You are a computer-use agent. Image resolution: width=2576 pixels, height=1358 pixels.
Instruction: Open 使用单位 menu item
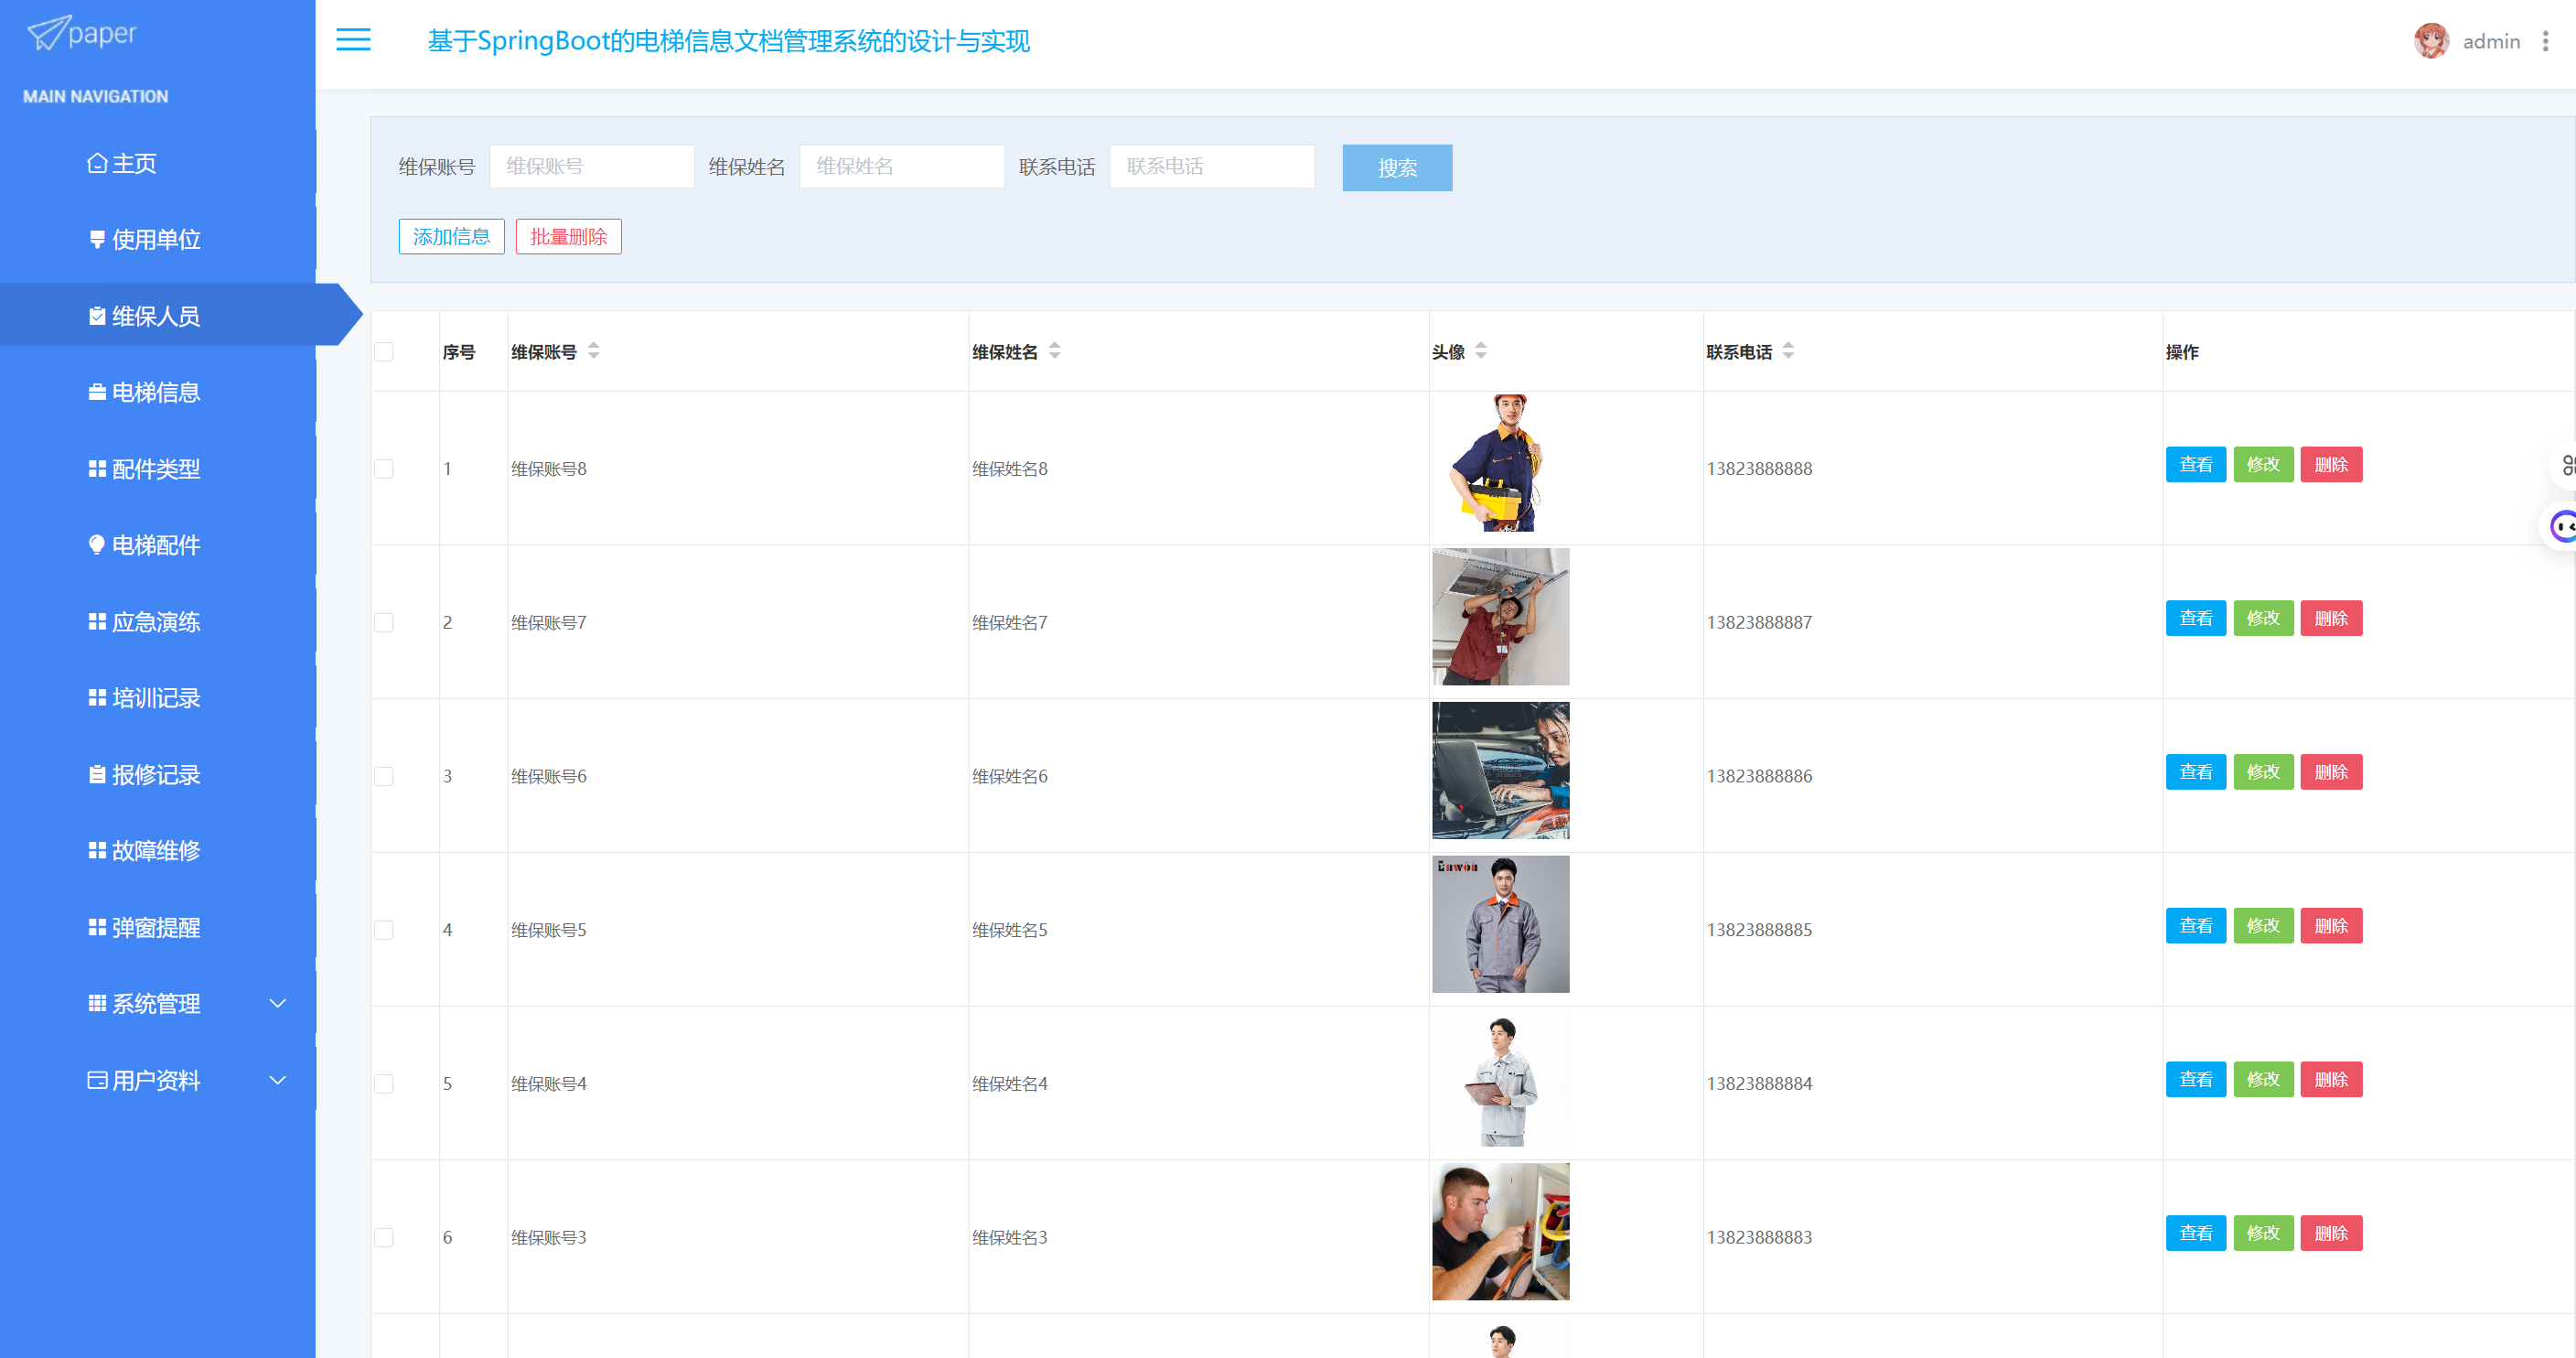[158, 239]
